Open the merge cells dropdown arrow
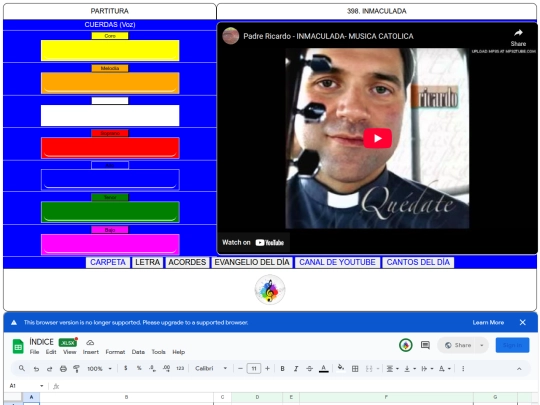Screen dimensions: 540x405 click(x=378, y=368)
